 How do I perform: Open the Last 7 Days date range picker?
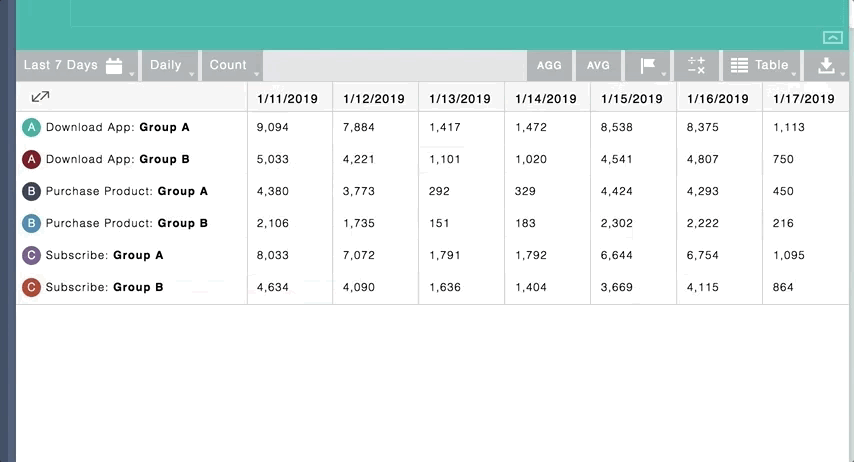click(77, 65)
